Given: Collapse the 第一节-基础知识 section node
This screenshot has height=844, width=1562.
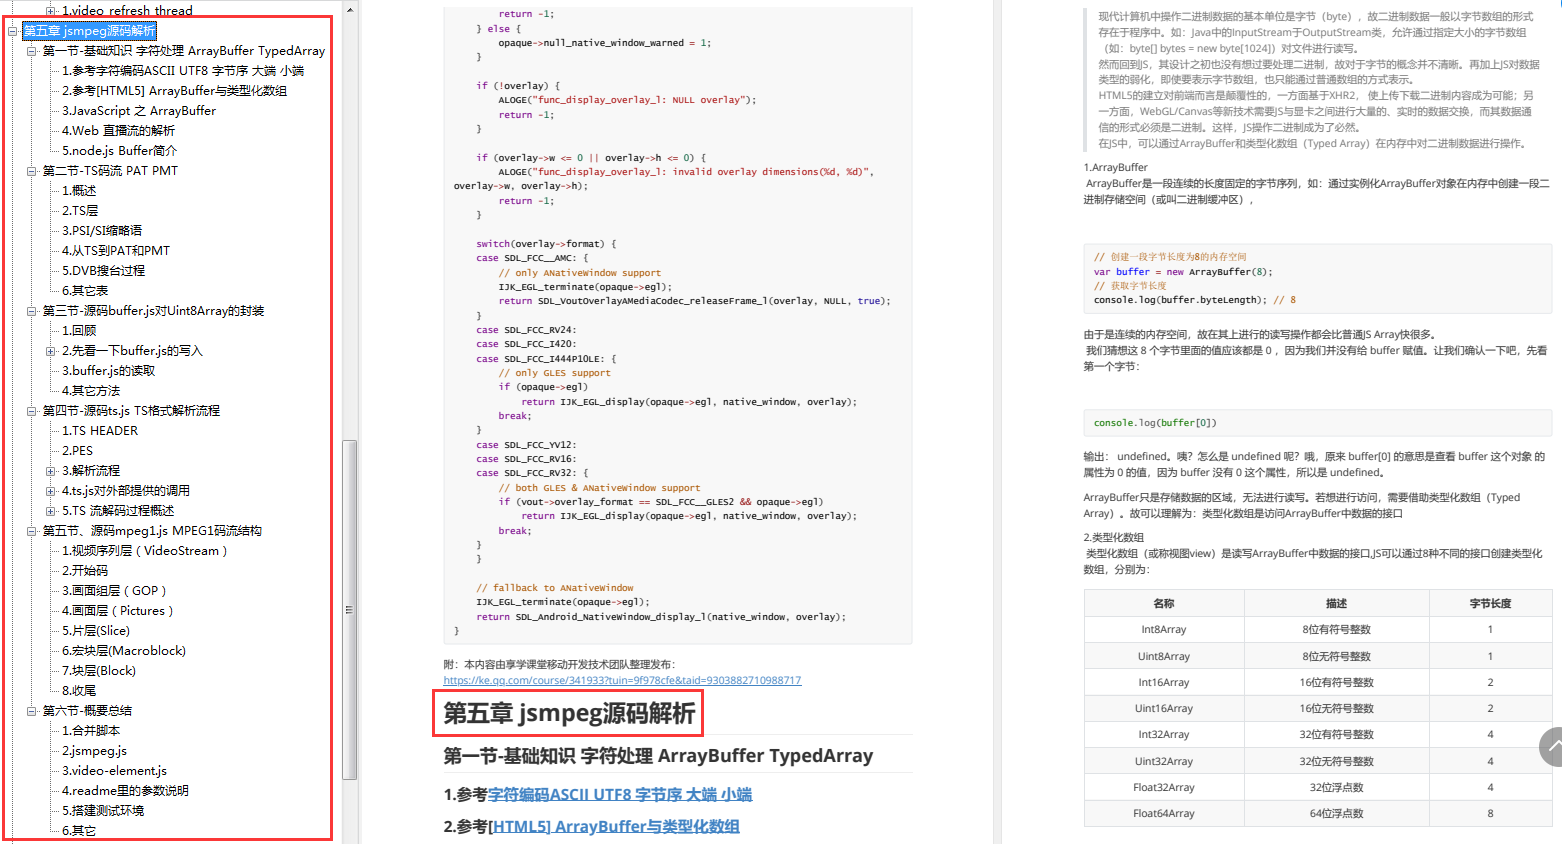Looking at the screenshot, I should pos(31,51).
